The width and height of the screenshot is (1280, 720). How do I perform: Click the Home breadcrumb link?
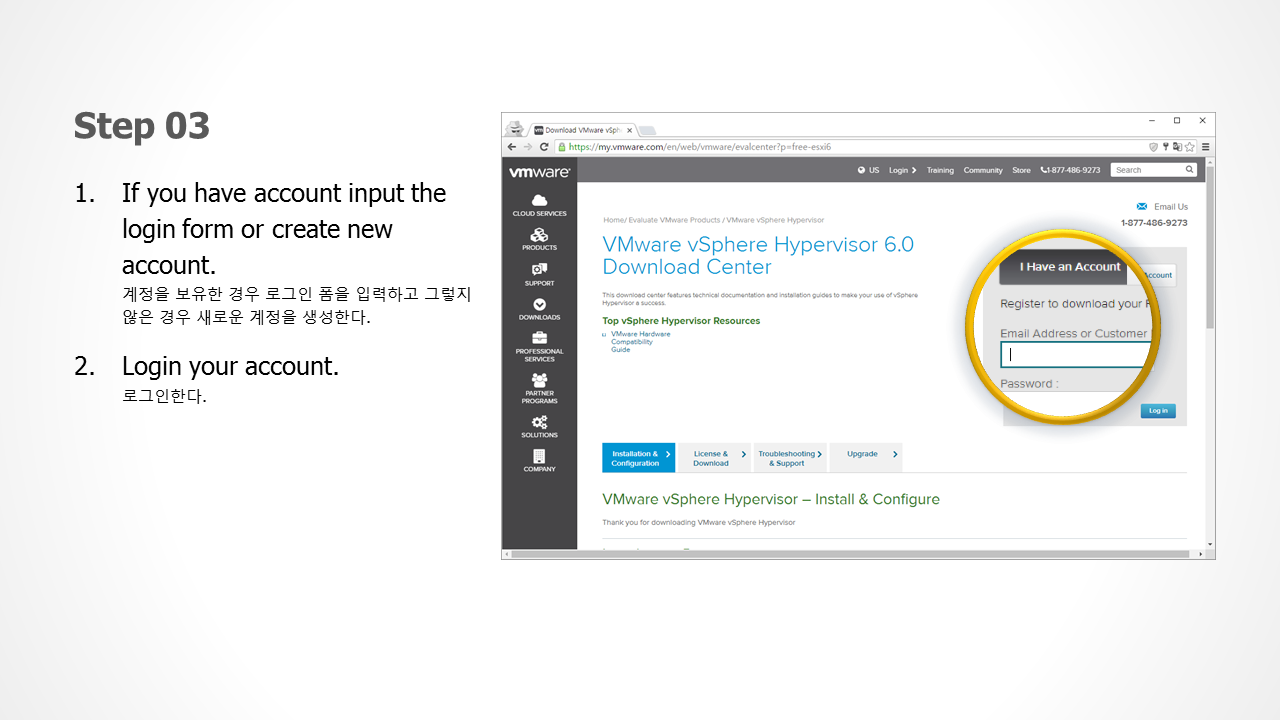tap(613, 220)
